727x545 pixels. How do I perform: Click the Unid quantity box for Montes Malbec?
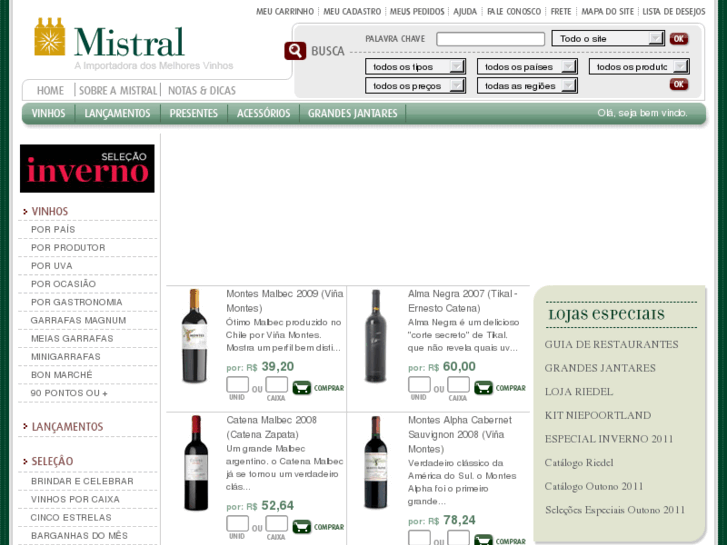pyautogui.click(x=237, y=385)
